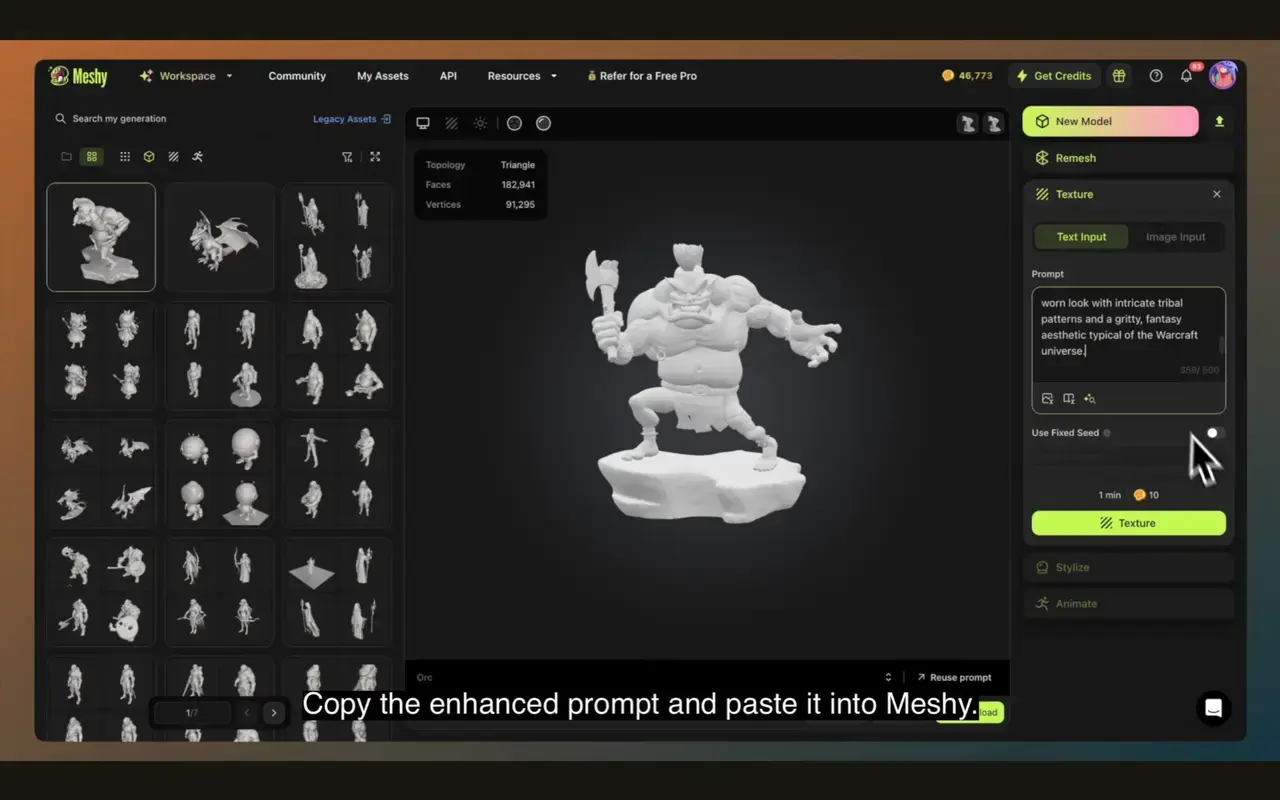1280x800 pixels.
Task: Switch to the Image Input tab
Action: (x=1176, y=237)
